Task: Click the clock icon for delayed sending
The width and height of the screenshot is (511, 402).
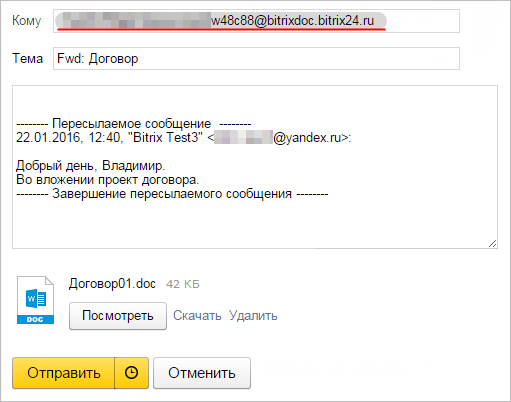Action: (x=131, y=373)
